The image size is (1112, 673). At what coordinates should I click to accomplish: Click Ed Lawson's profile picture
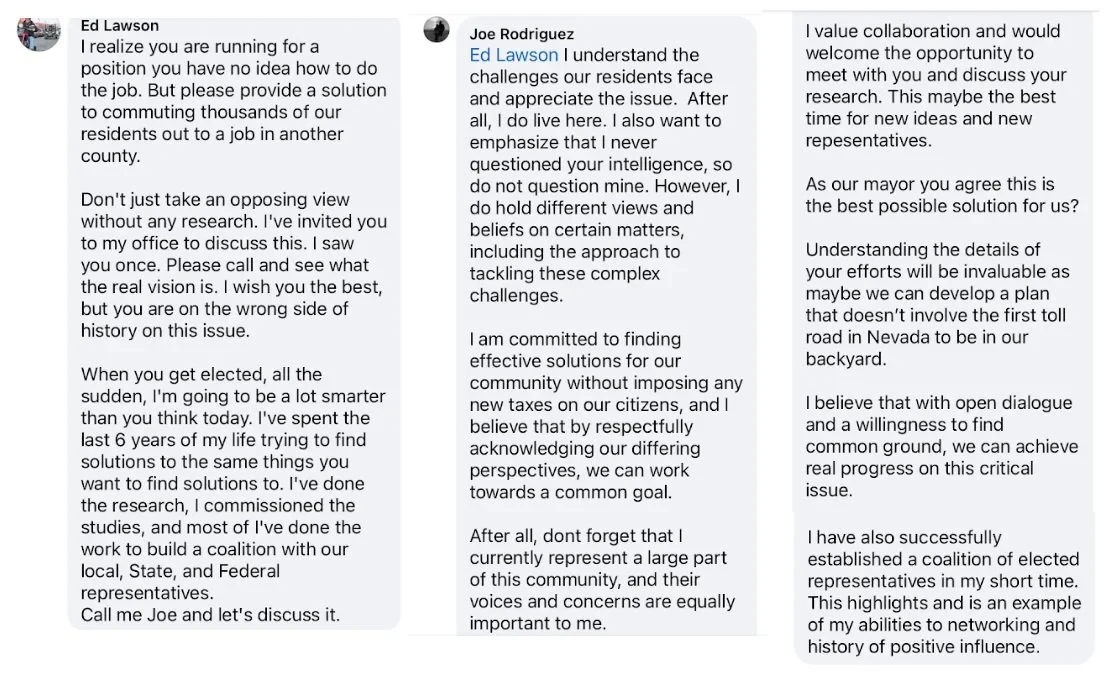pos(39,33)
